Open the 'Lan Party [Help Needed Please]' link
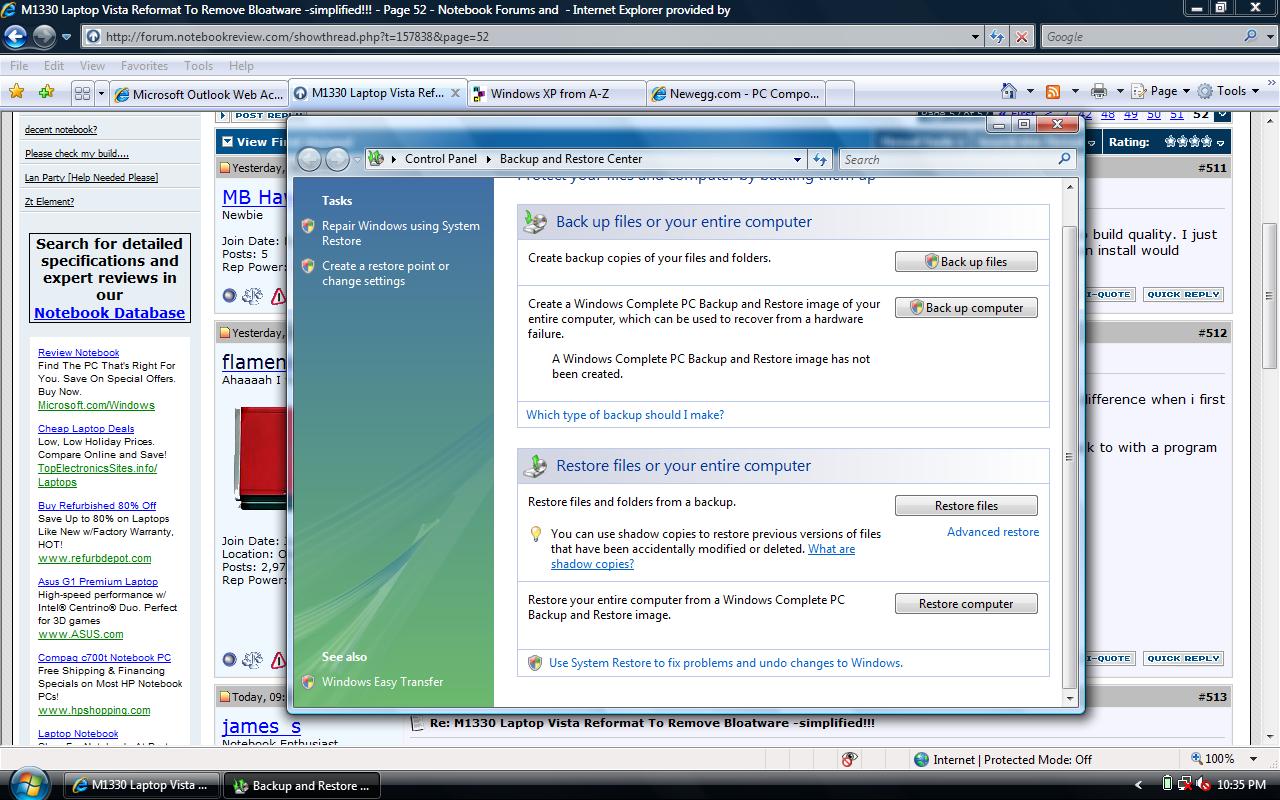This screenshot has width=1280, height=800. pos(91,178)
